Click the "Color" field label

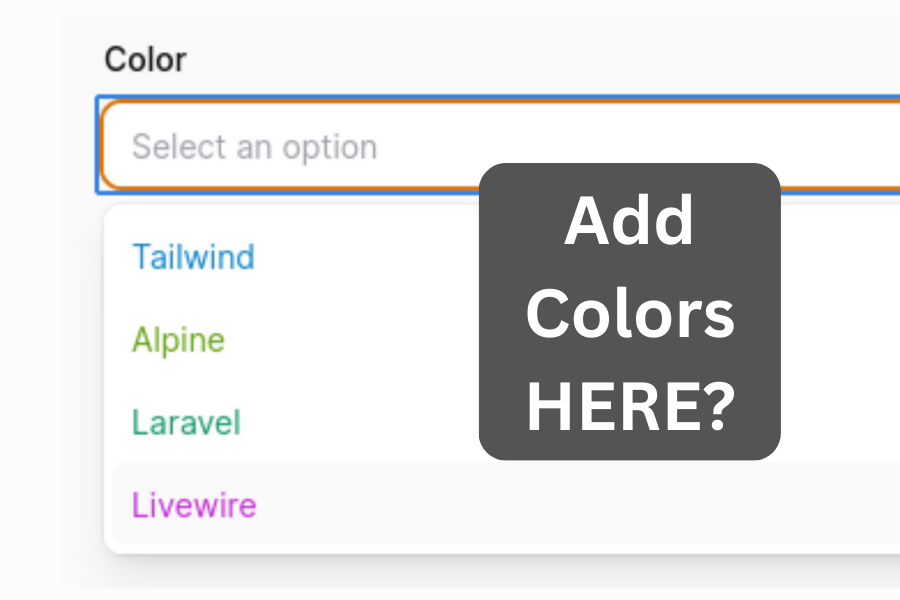point(145,60)
